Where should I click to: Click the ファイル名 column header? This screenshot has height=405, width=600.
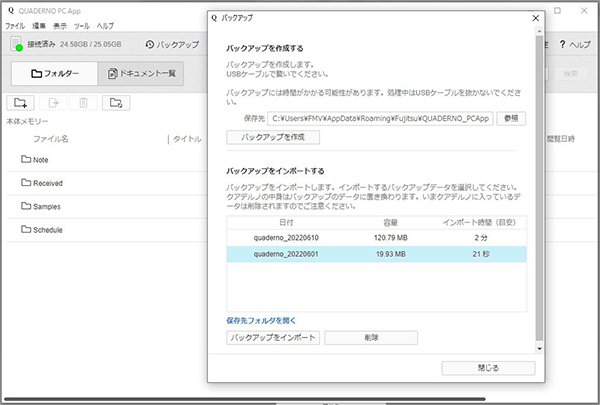click(51, 139)
